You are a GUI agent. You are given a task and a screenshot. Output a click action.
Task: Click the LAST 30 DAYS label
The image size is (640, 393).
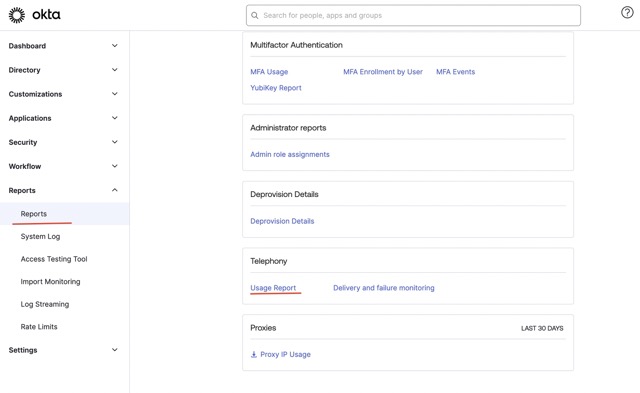tap(542, 328)
